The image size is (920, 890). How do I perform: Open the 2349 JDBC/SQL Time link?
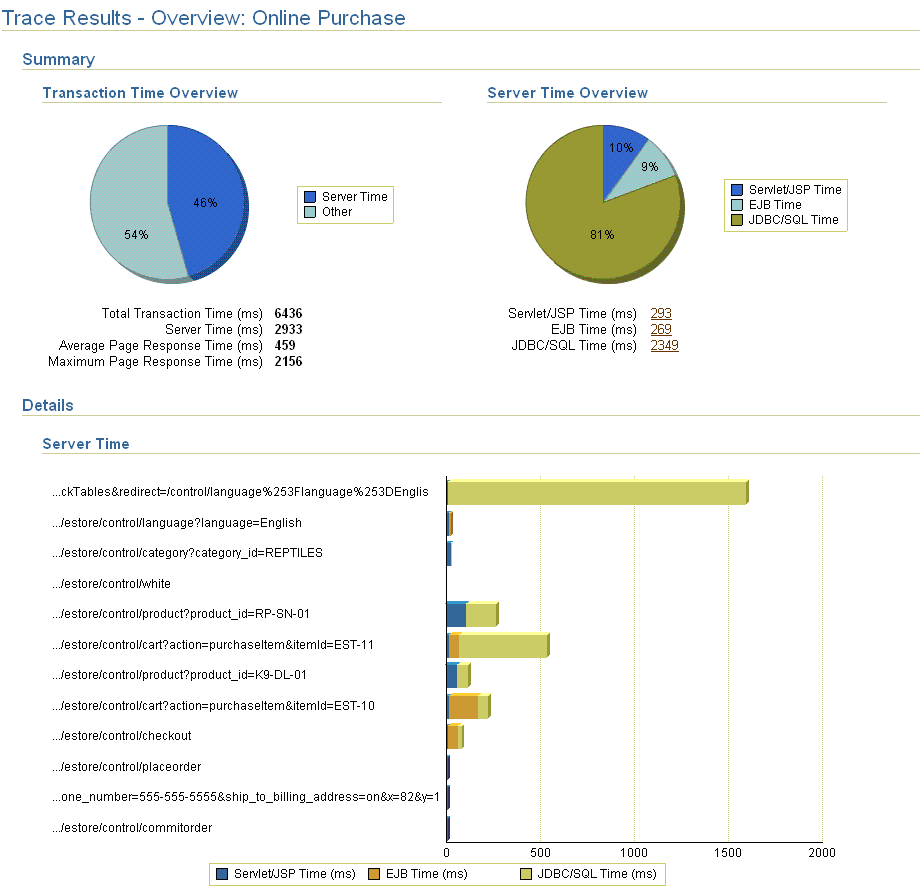pos(664,345)
